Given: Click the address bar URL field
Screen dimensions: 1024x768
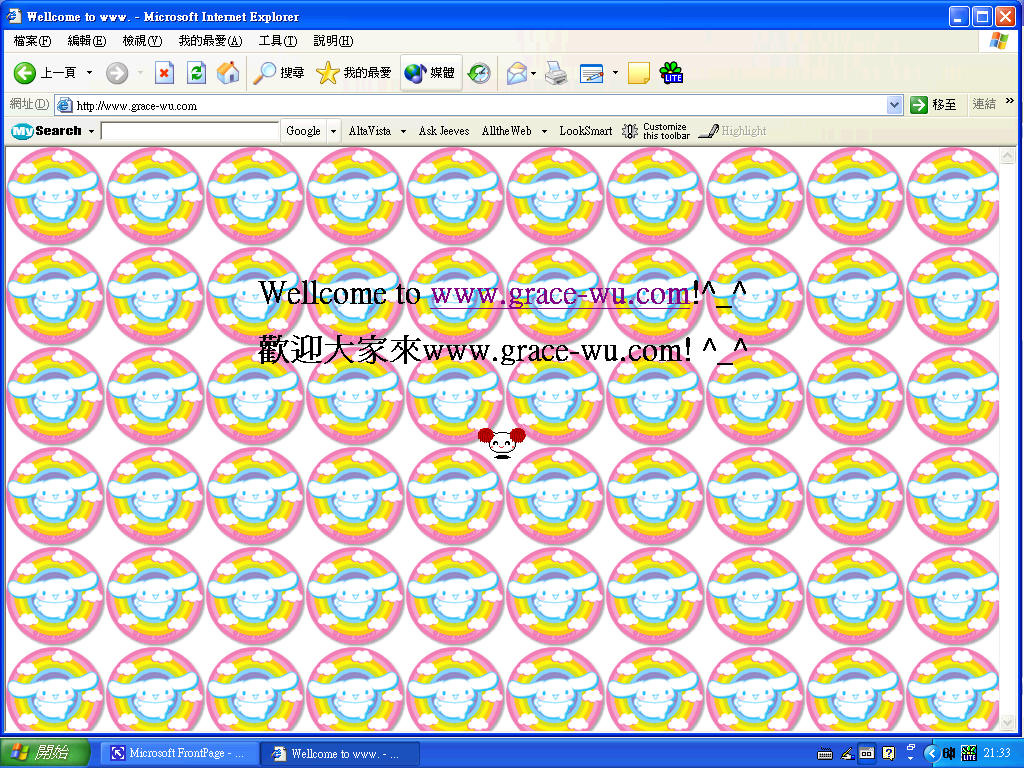Looking at the screenshot, I should (x=480, y=105).
